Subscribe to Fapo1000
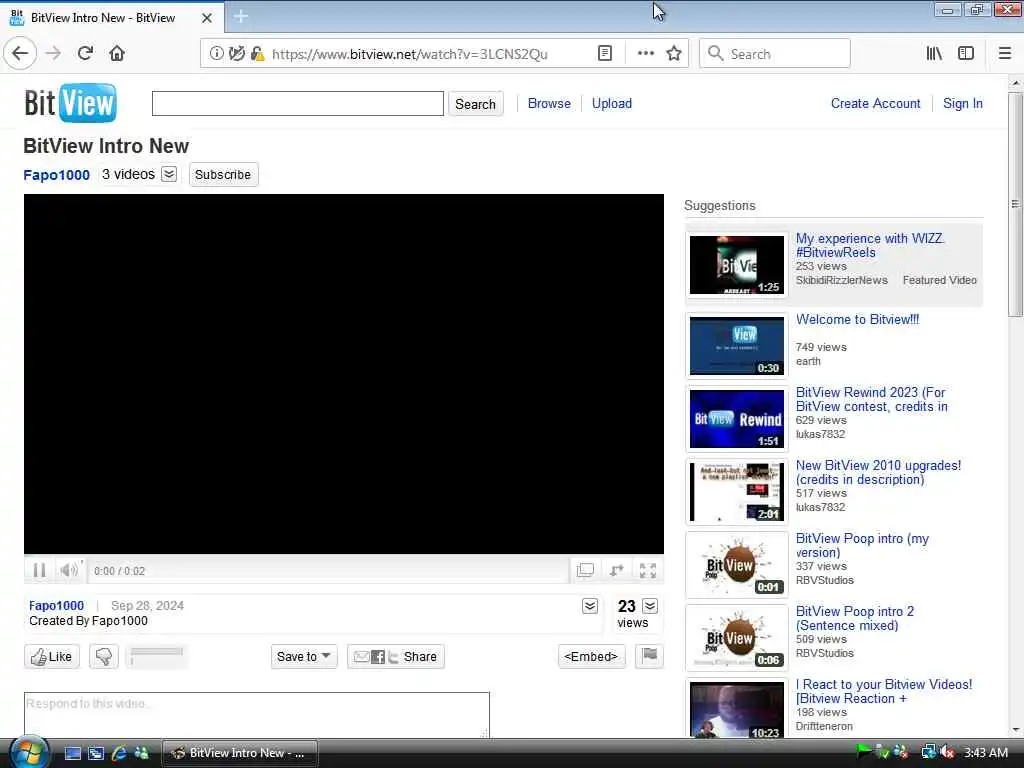 click(223, 174)
